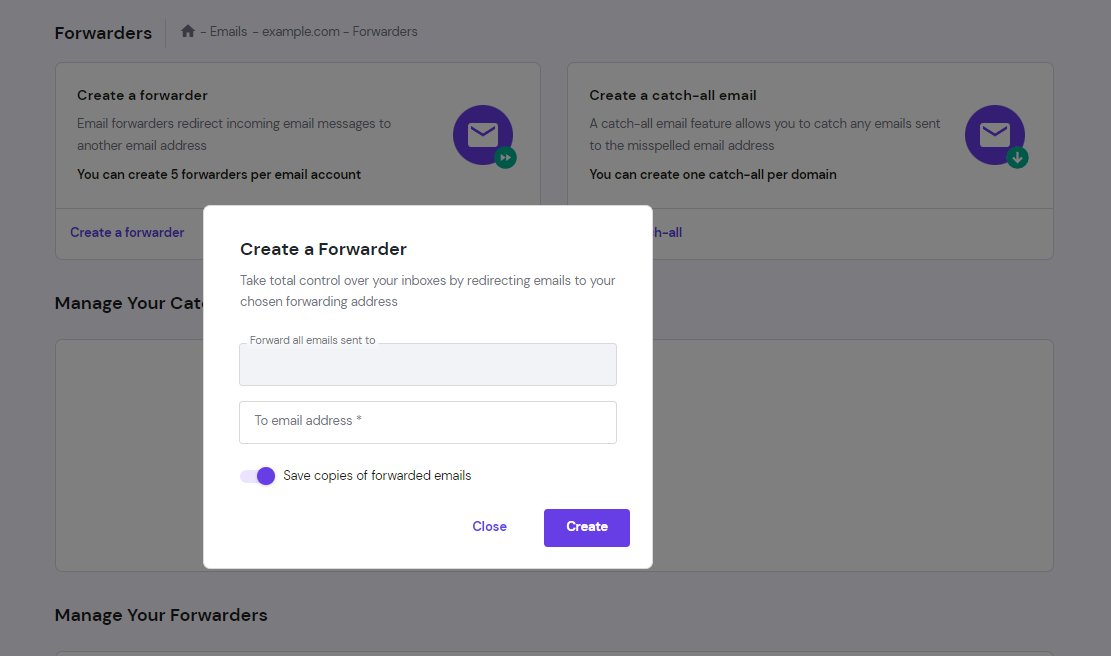Navigate to Emails via the breadcrumb
The width and height of the screenshot is (1111, 656).
tap(228, 31)
